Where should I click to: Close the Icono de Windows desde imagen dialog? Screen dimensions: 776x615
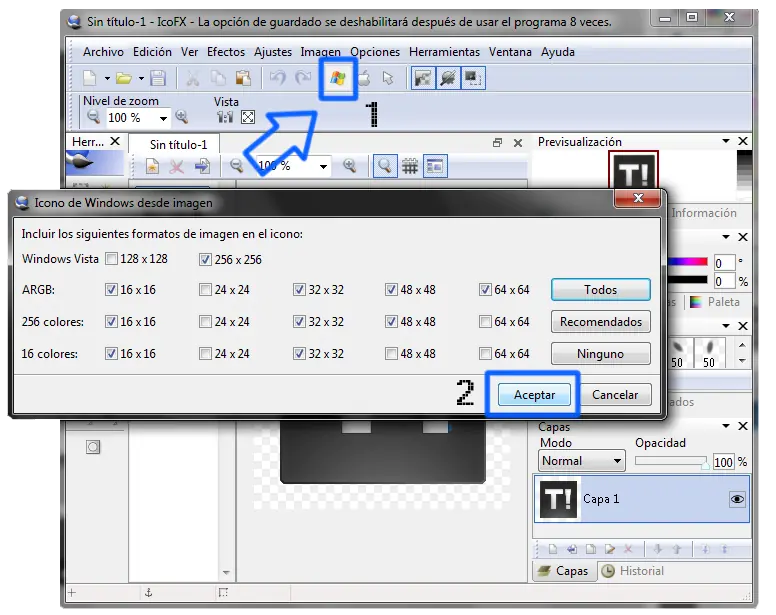637,198
